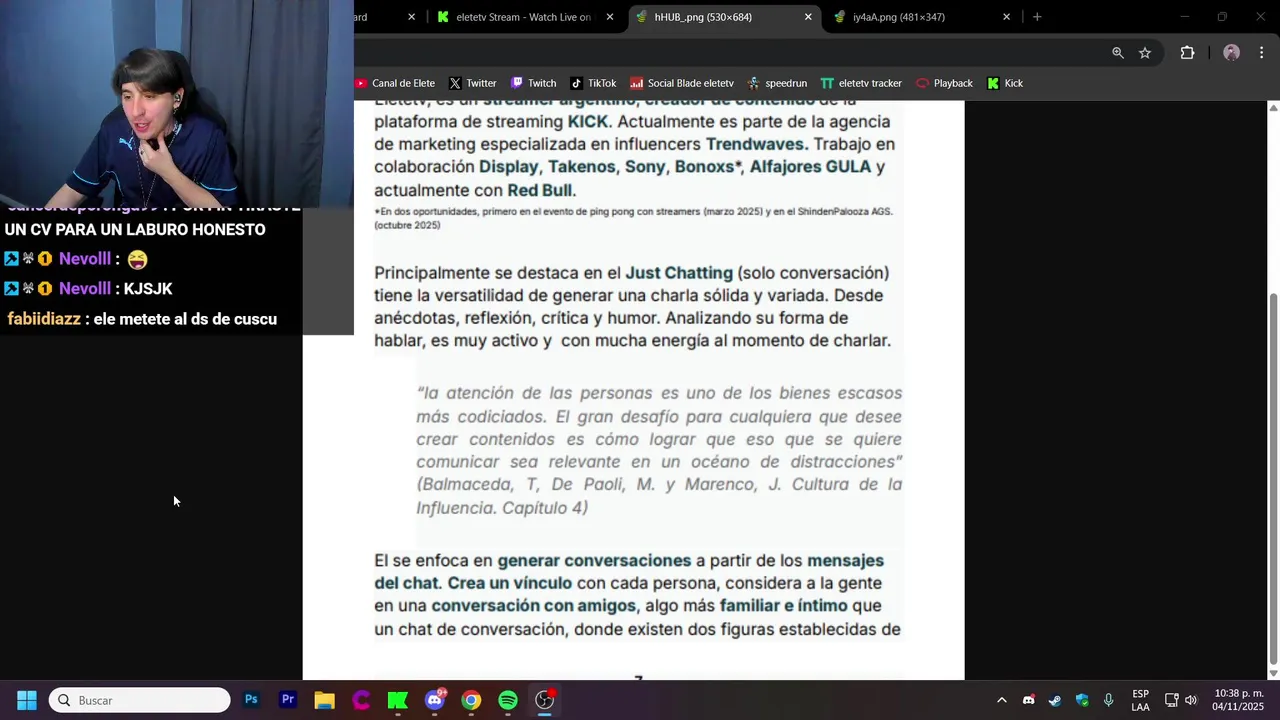Open Google Chrome from the taskbar
This screenshot has height=720, width=1280.
(471, 700)
